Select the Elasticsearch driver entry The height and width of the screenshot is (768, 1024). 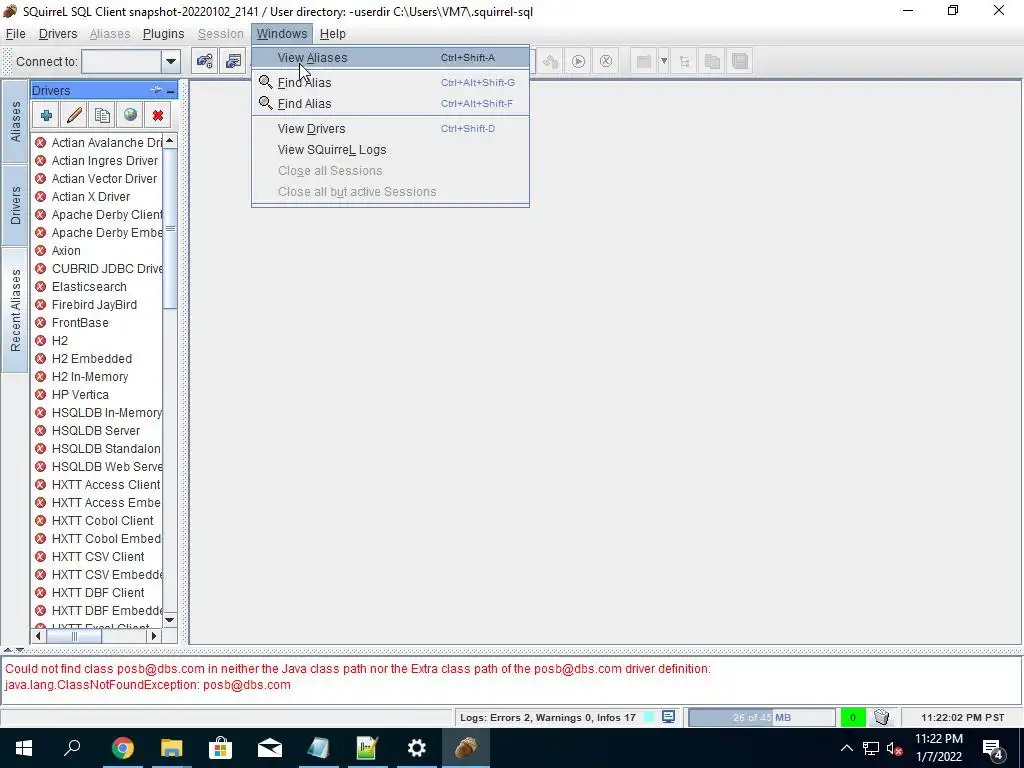click(97, 287)
